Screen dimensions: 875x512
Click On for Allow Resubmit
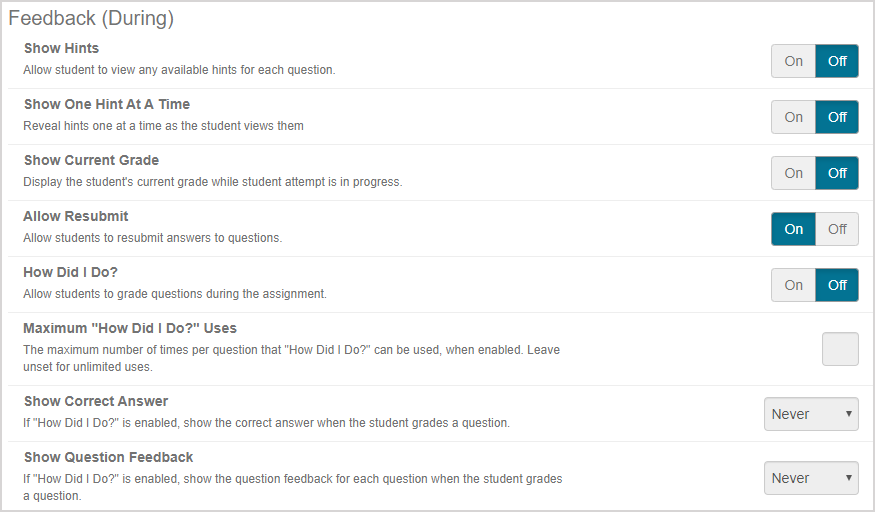(793, 229)
